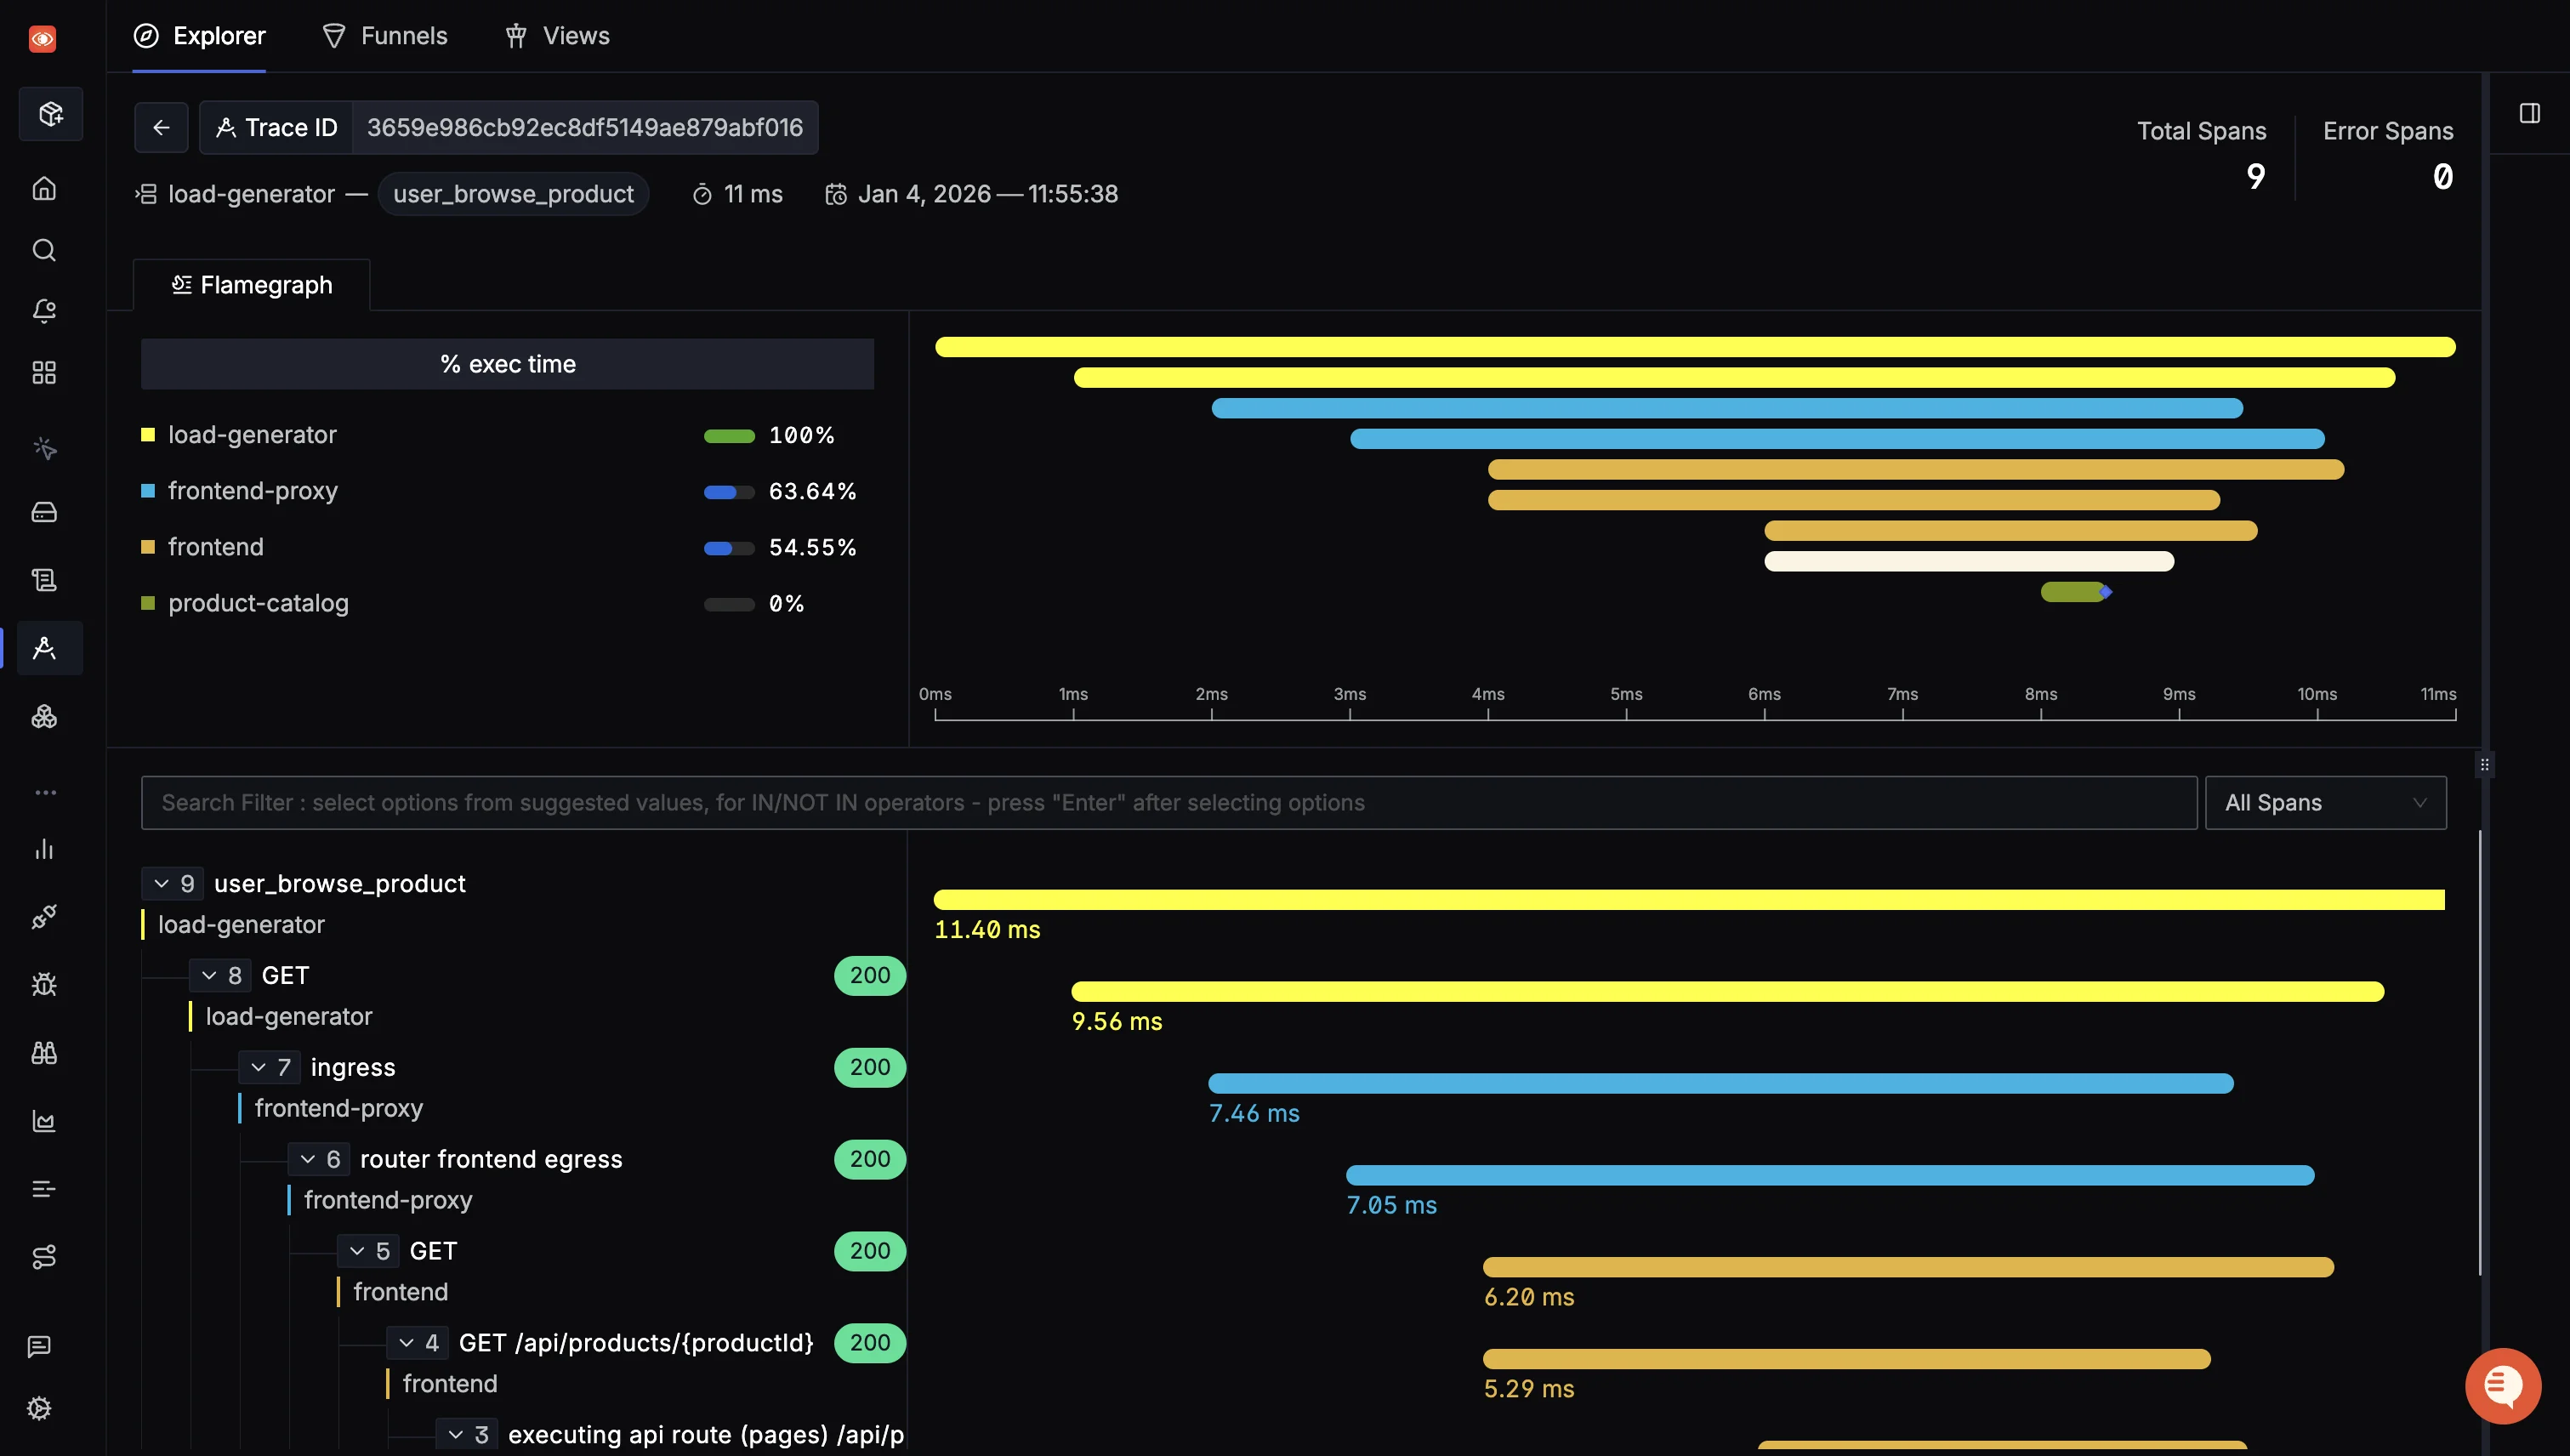This screenshot has width=2570, height=1456.
Task: Select the Flamegraph tab
Action: pyautogui.click(x=252, y=285)
